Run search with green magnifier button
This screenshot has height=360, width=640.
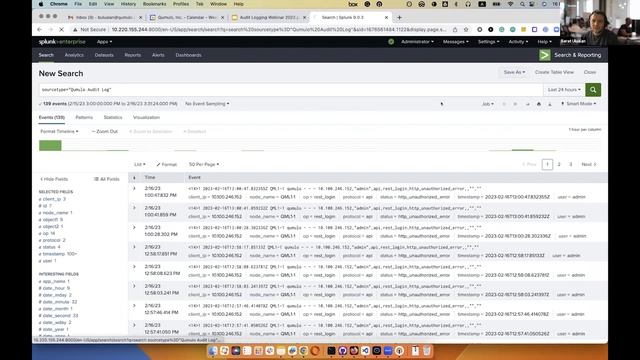click(593, 90)
